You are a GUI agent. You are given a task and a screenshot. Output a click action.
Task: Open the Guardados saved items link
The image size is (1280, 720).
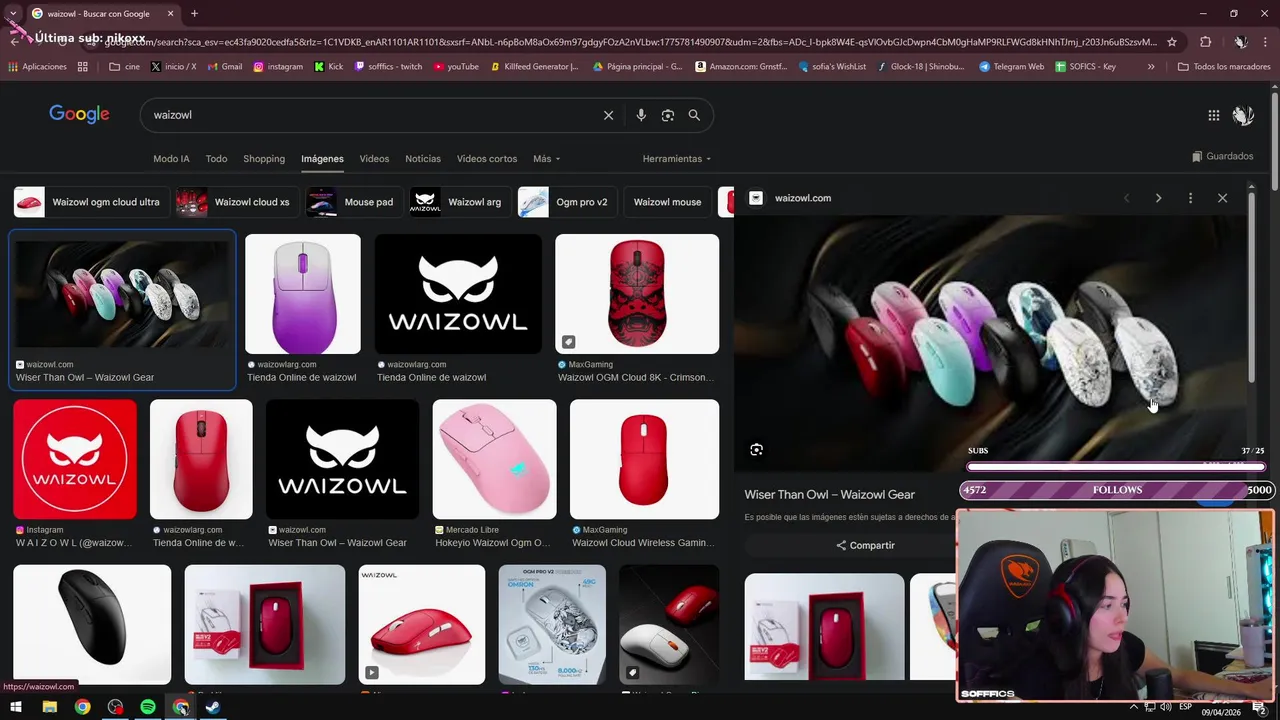point(1222,156)
